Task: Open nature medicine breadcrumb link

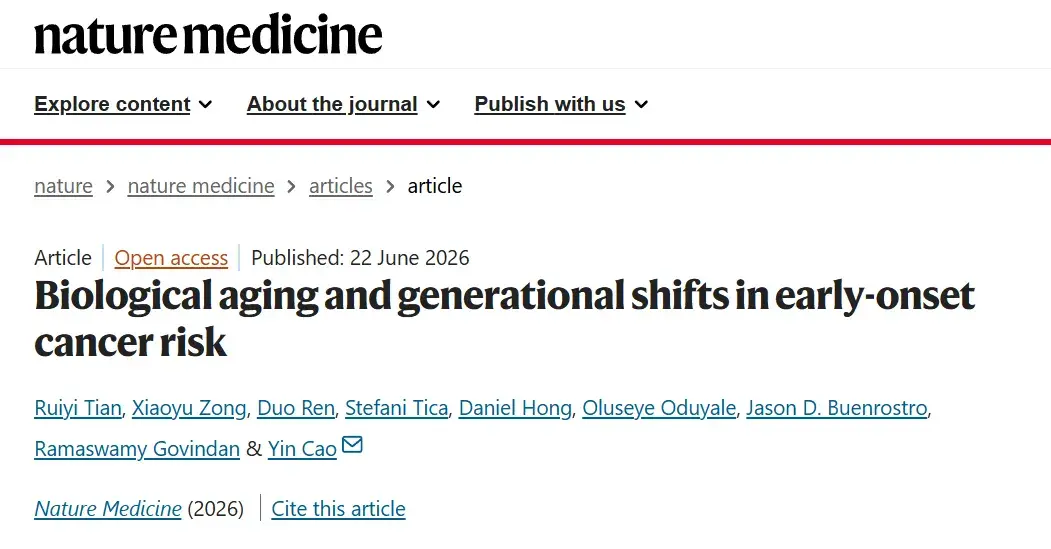Action: pyautogui.click(x=201, y=186)
